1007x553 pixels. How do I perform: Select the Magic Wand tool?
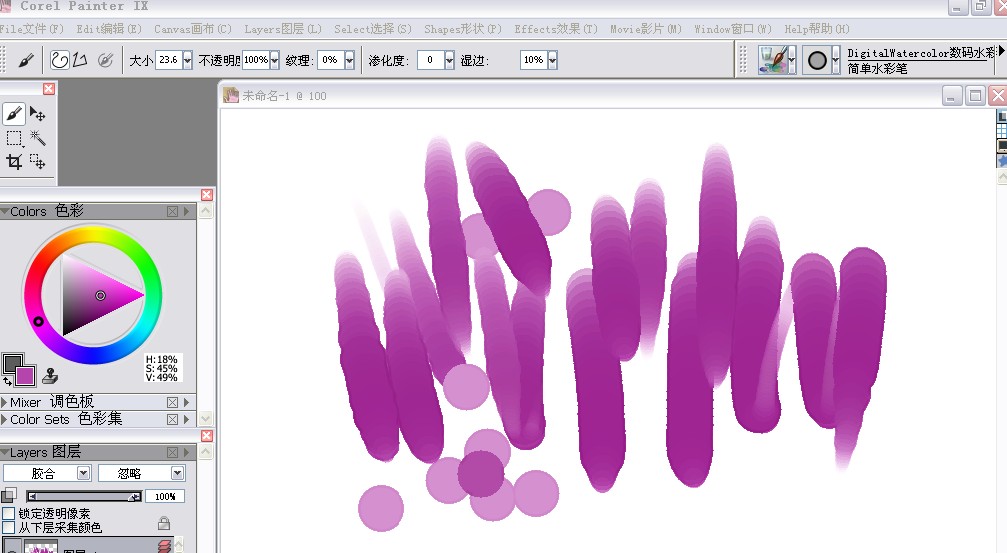point(38,137)
